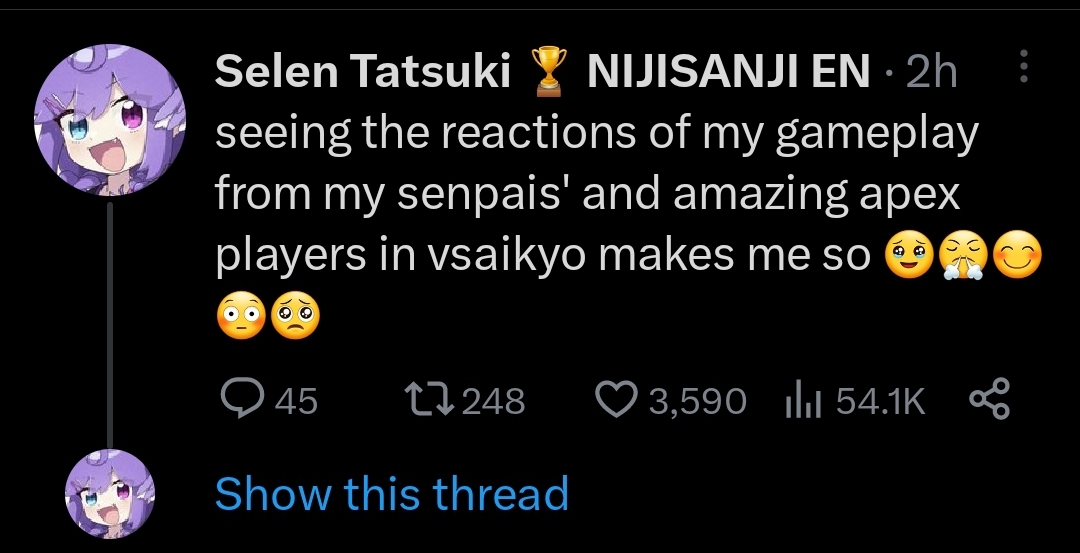
Task: Click the reply speech bubble icon
Action: [242, 401]
